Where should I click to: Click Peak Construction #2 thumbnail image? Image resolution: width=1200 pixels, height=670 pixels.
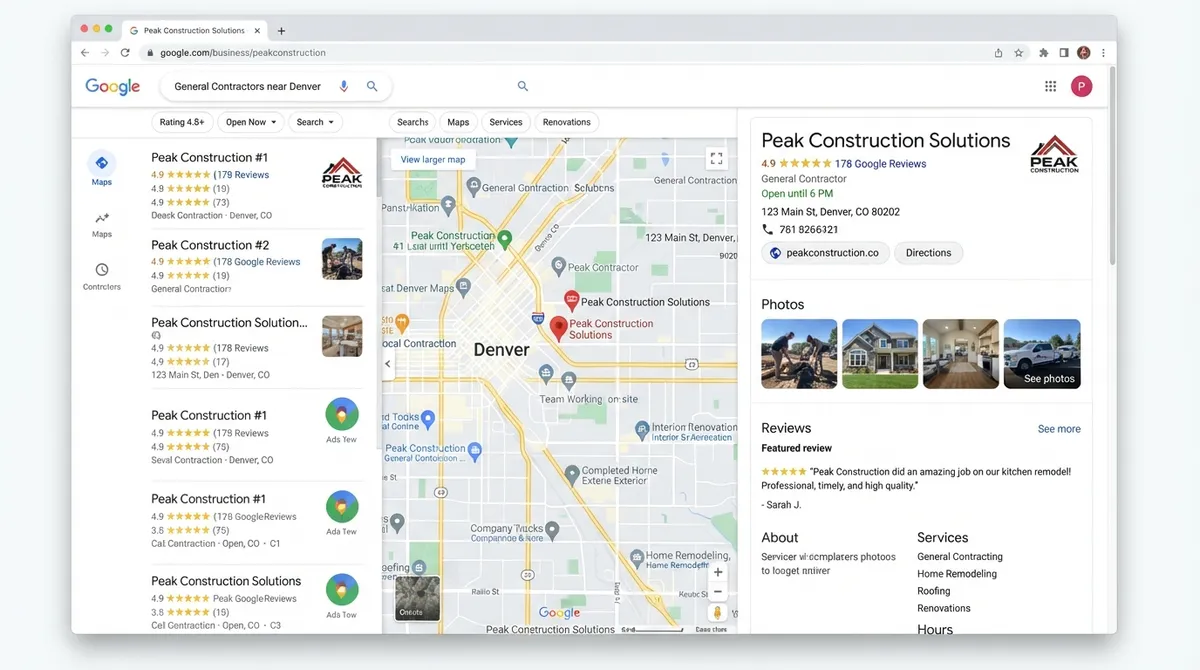pos(342,259)
